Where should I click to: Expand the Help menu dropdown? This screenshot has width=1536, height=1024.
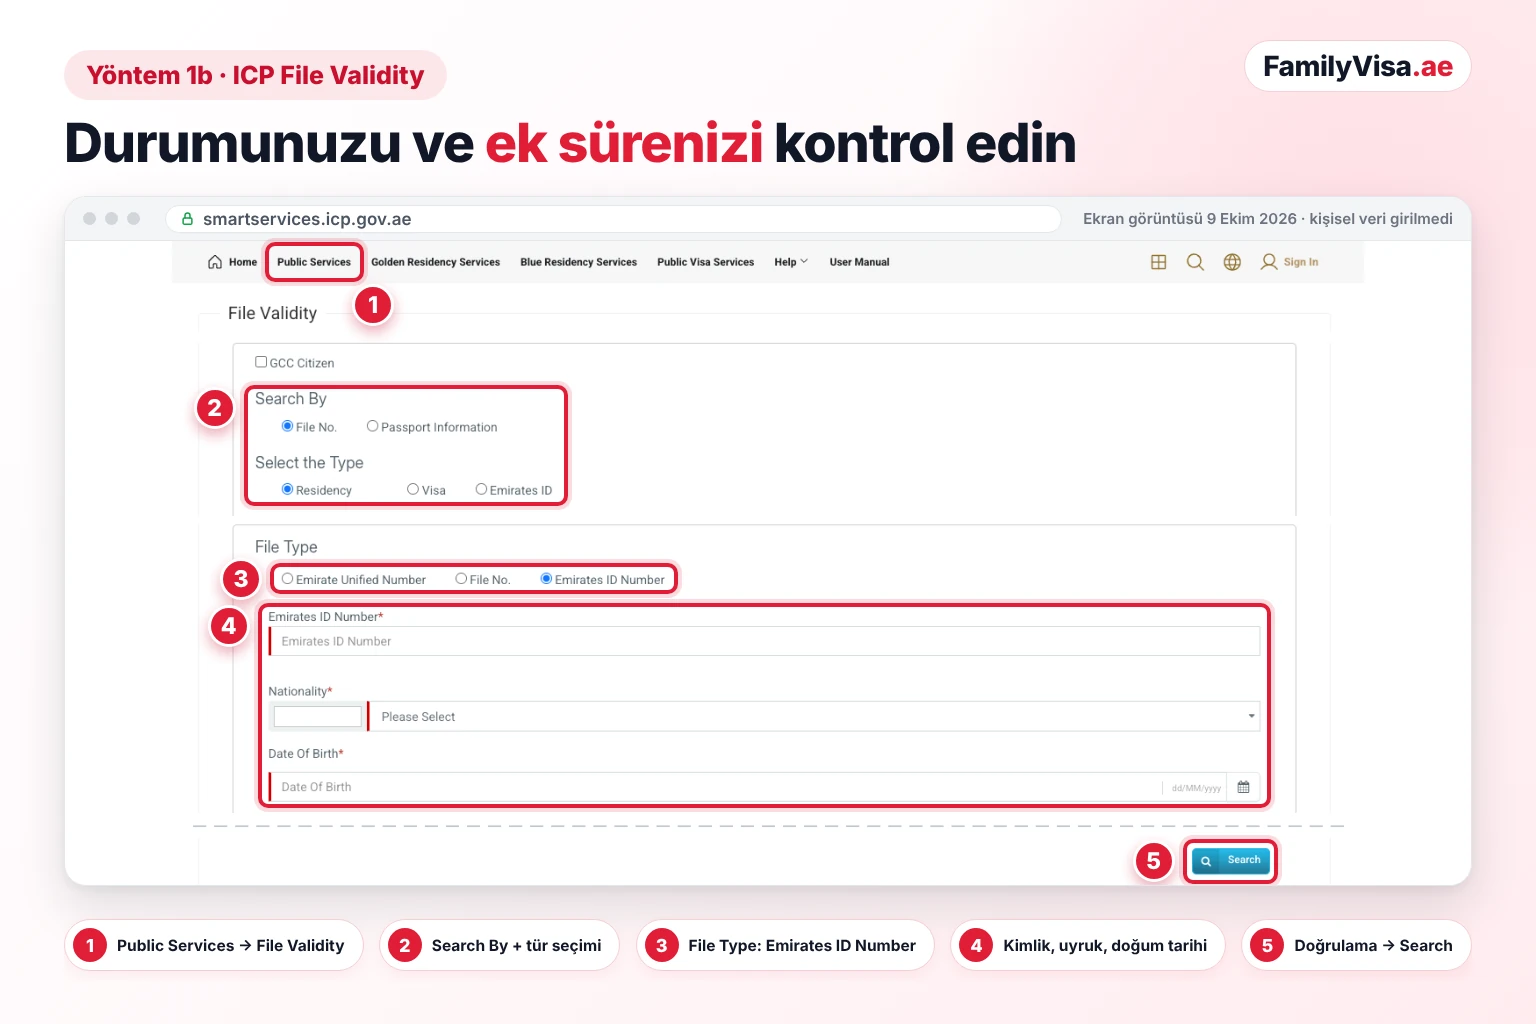tap(791, 262)
